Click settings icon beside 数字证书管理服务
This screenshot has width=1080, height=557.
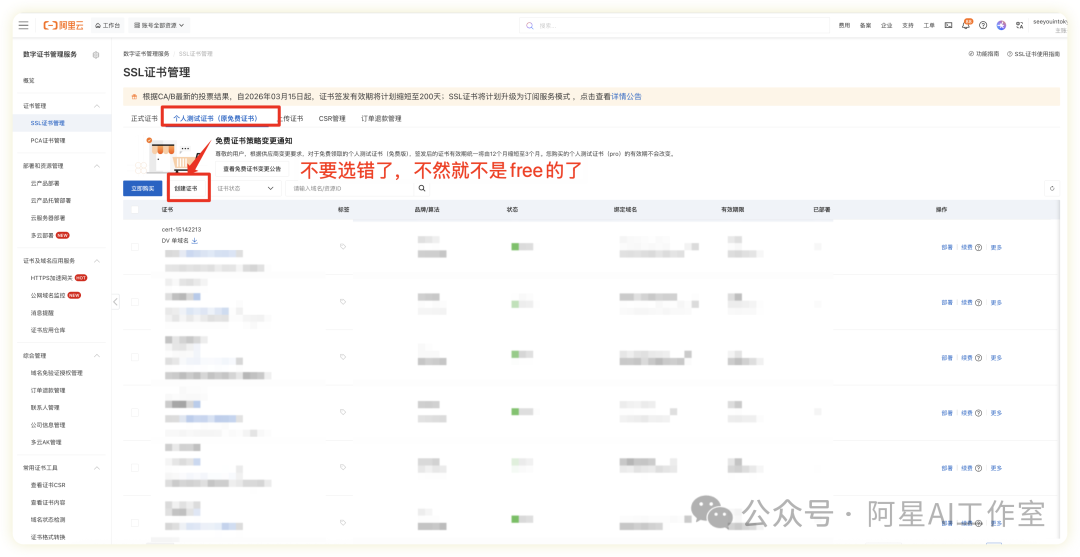(x=96, y=54)
